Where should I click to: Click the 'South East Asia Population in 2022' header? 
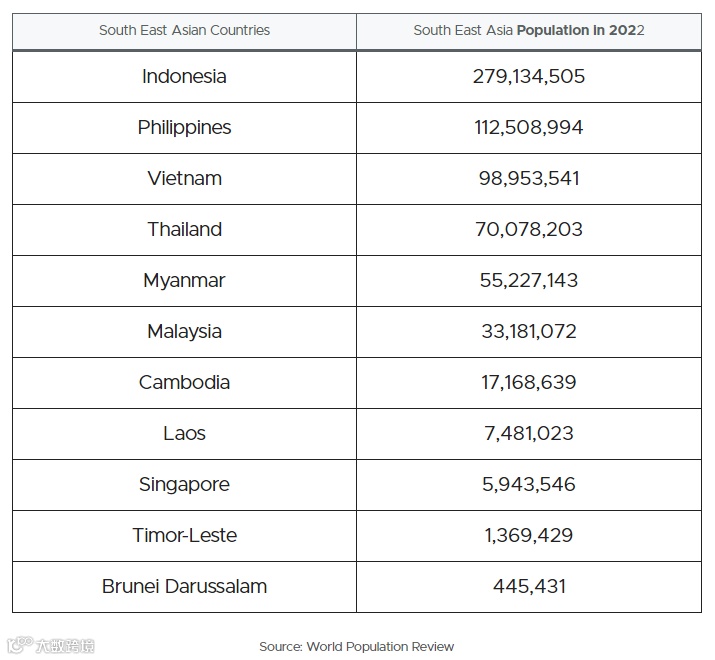528,30
